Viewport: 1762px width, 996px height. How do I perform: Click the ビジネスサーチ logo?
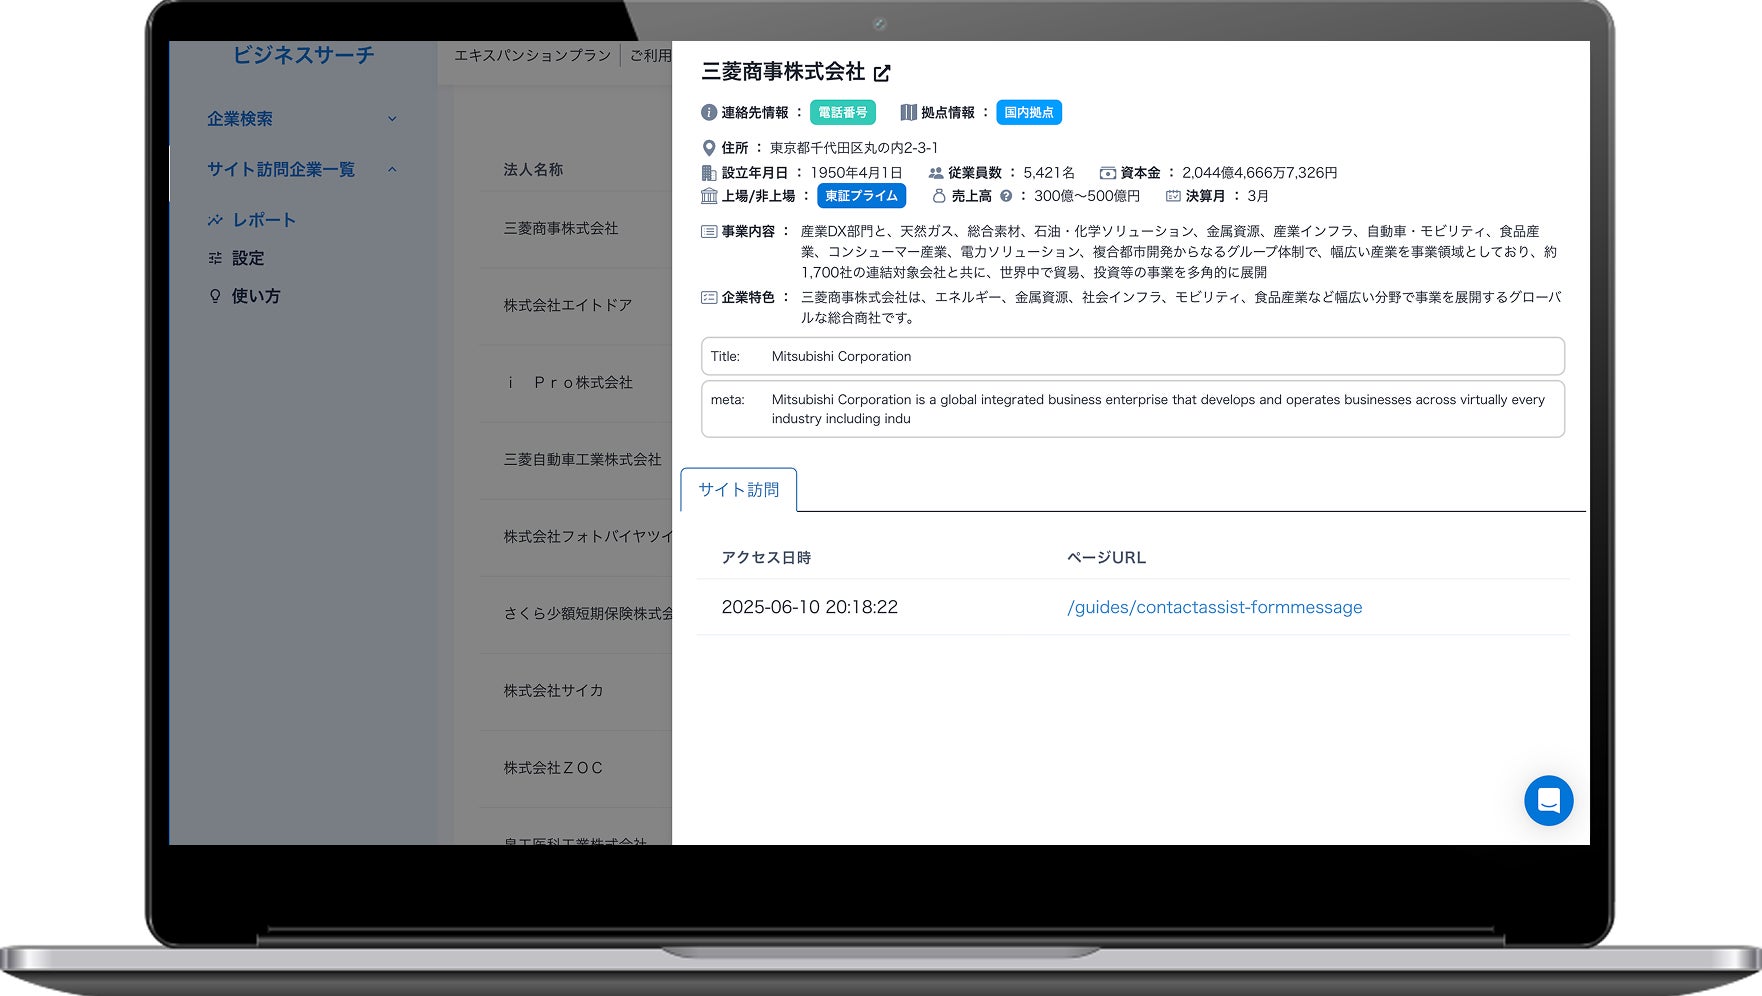tap(304, 55)
